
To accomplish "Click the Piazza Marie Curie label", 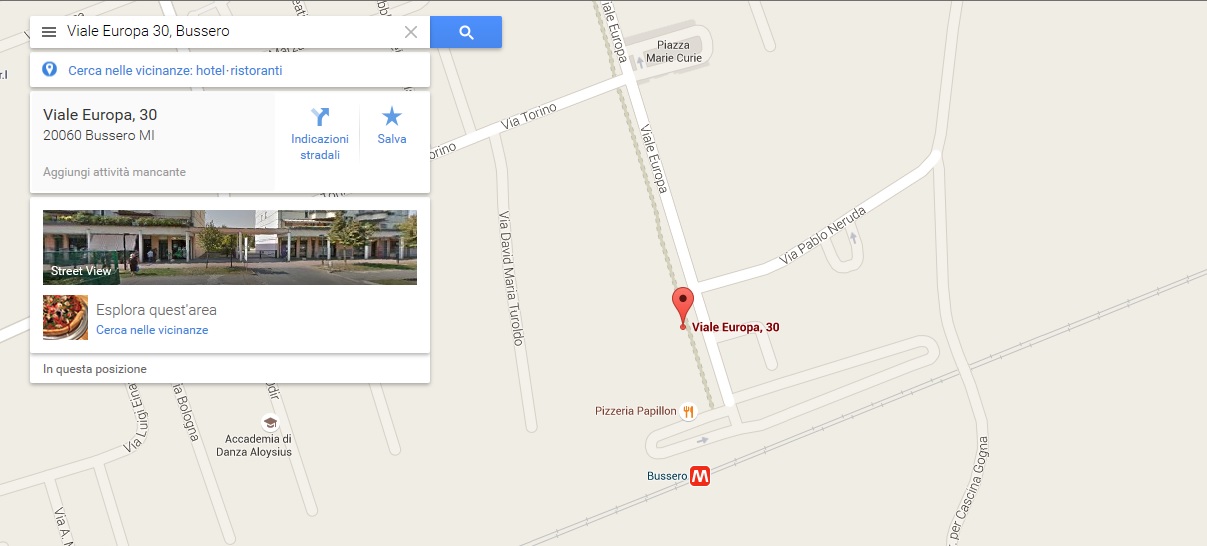I will (x=674, y=51).
